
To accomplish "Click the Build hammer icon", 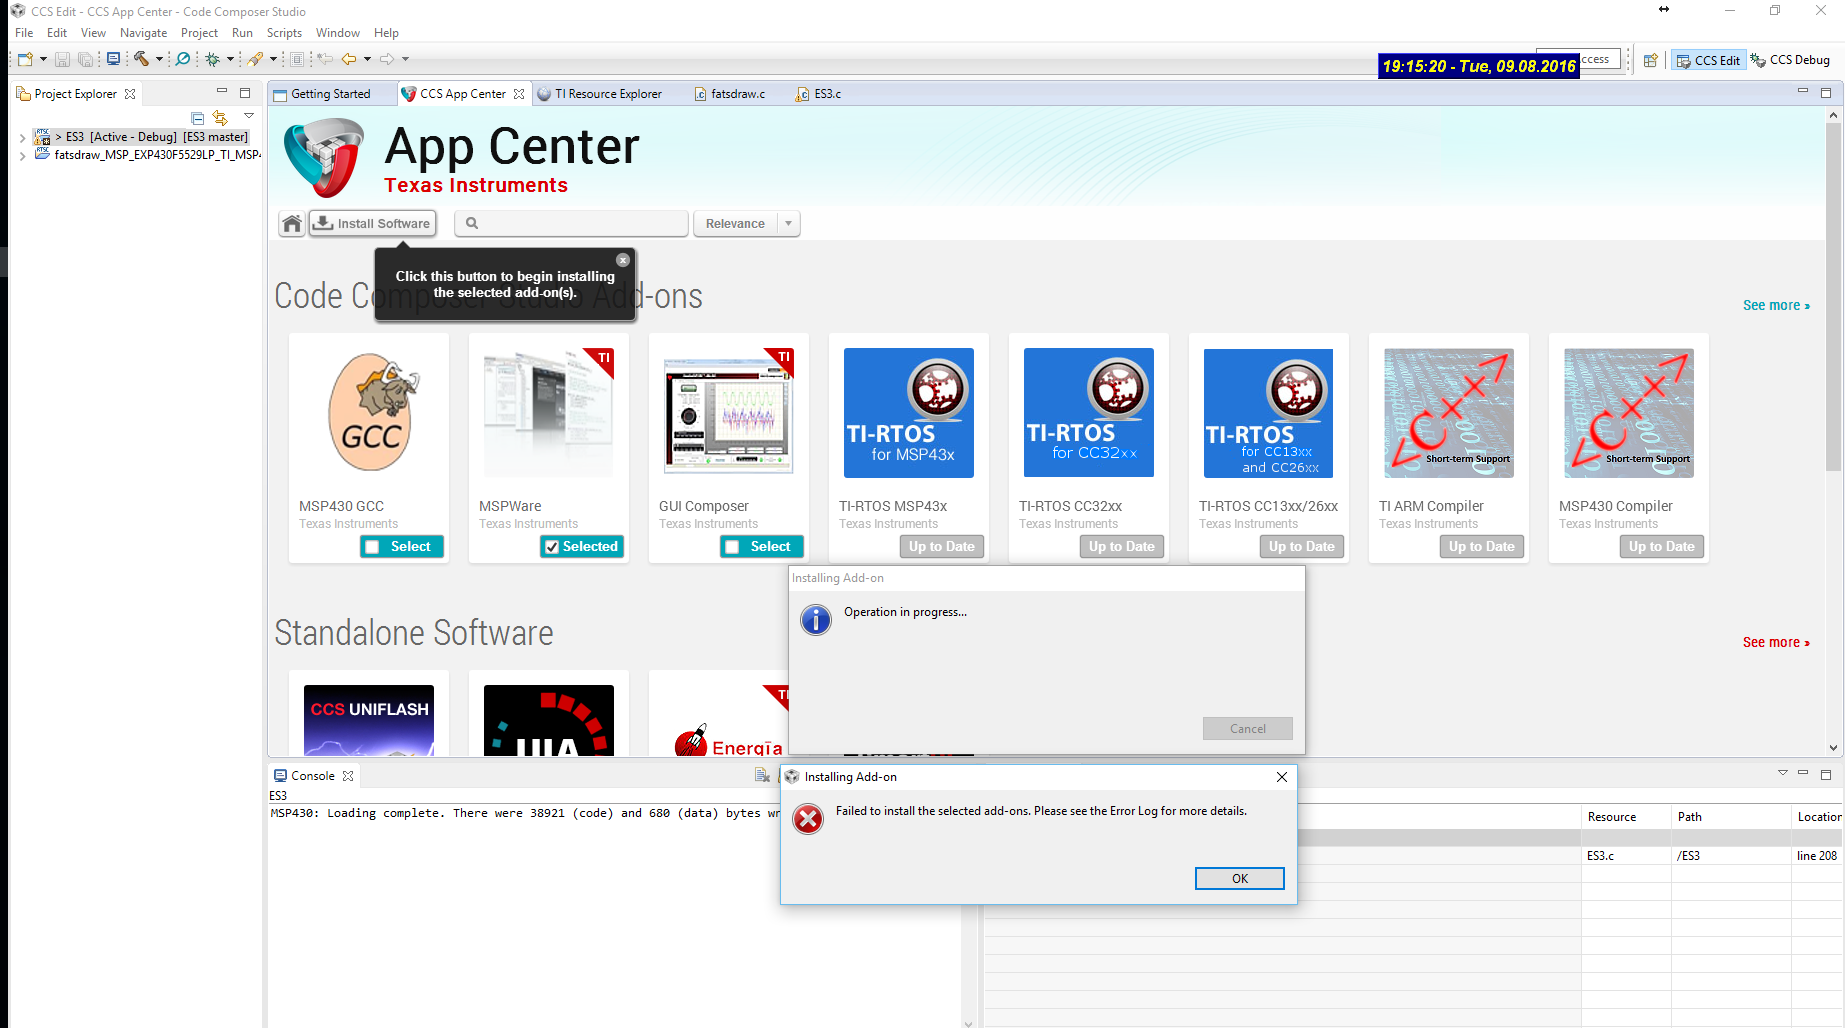I will [x=141, y=59].
